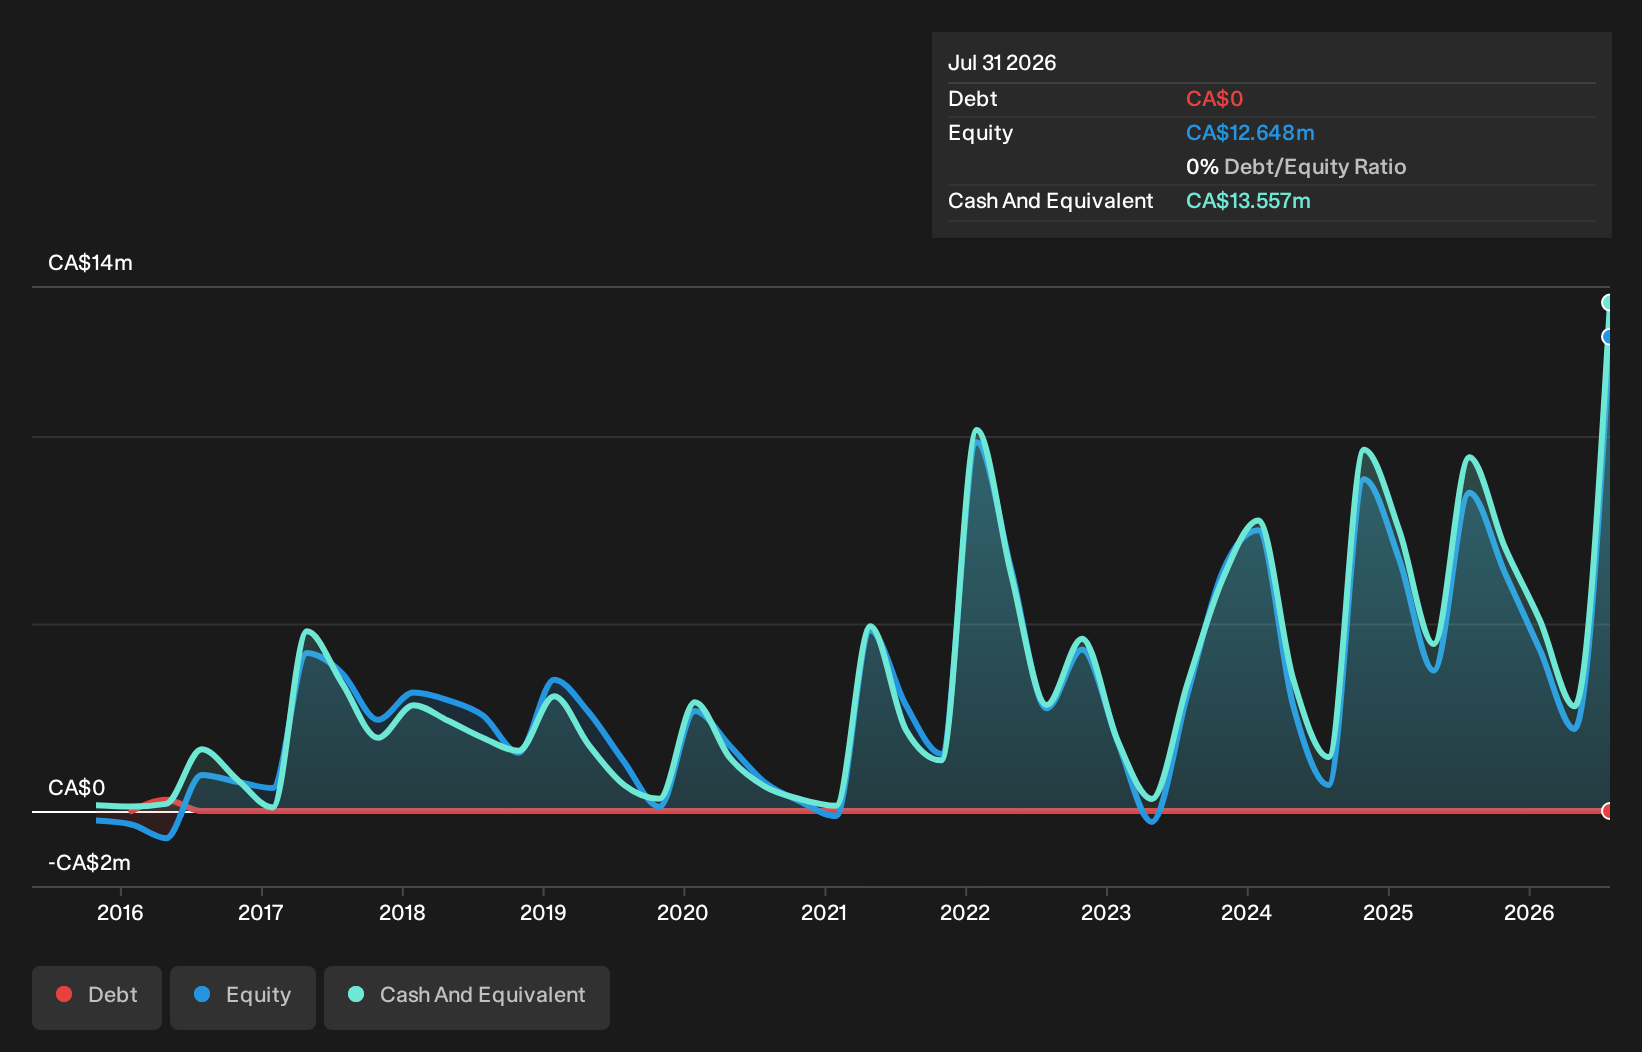The height and width of the screenshot is (1052, 1642).
Task: Click the teal Cash endpoint marker
Action: point(1607,302)
